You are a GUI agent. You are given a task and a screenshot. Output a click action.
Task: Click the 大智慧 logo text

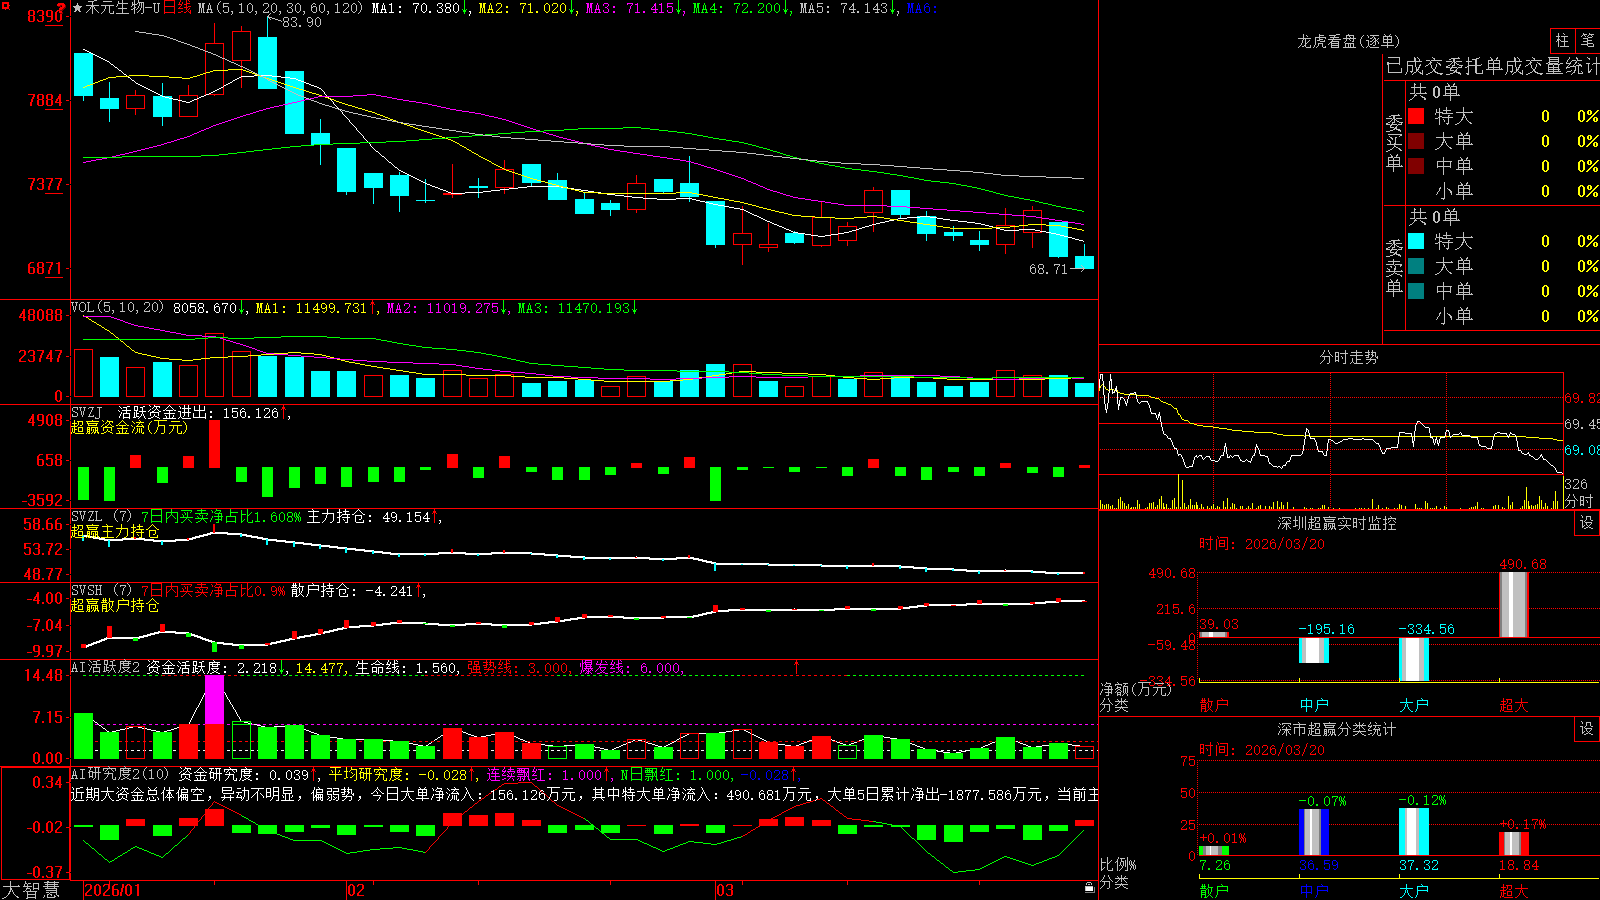click(x=31, y=890)
